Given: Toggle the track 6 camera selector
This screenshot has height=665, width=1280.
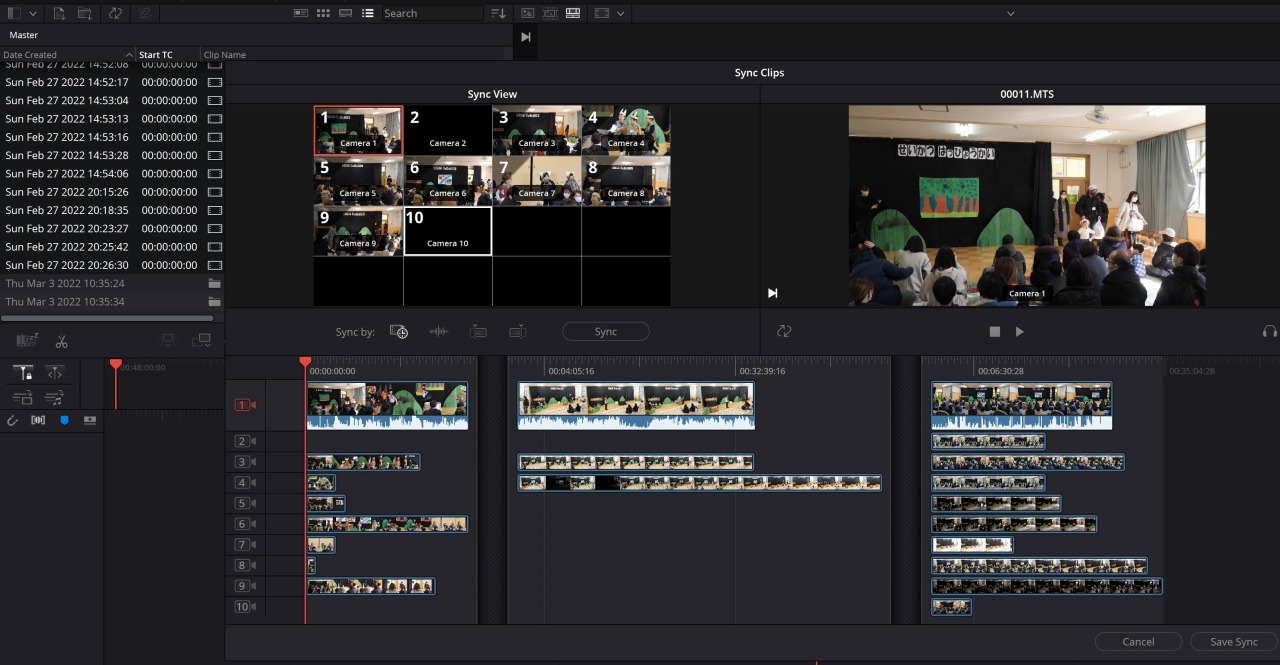Looking at the screenshot, I should point(245,524).
